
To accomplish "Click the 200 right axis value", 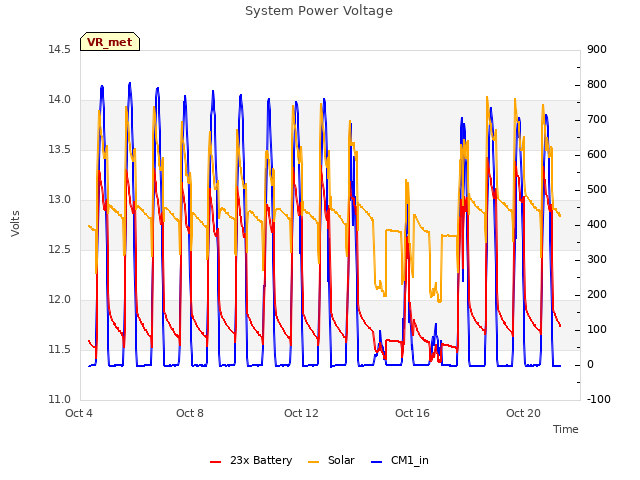I will (x=597, y=295).
